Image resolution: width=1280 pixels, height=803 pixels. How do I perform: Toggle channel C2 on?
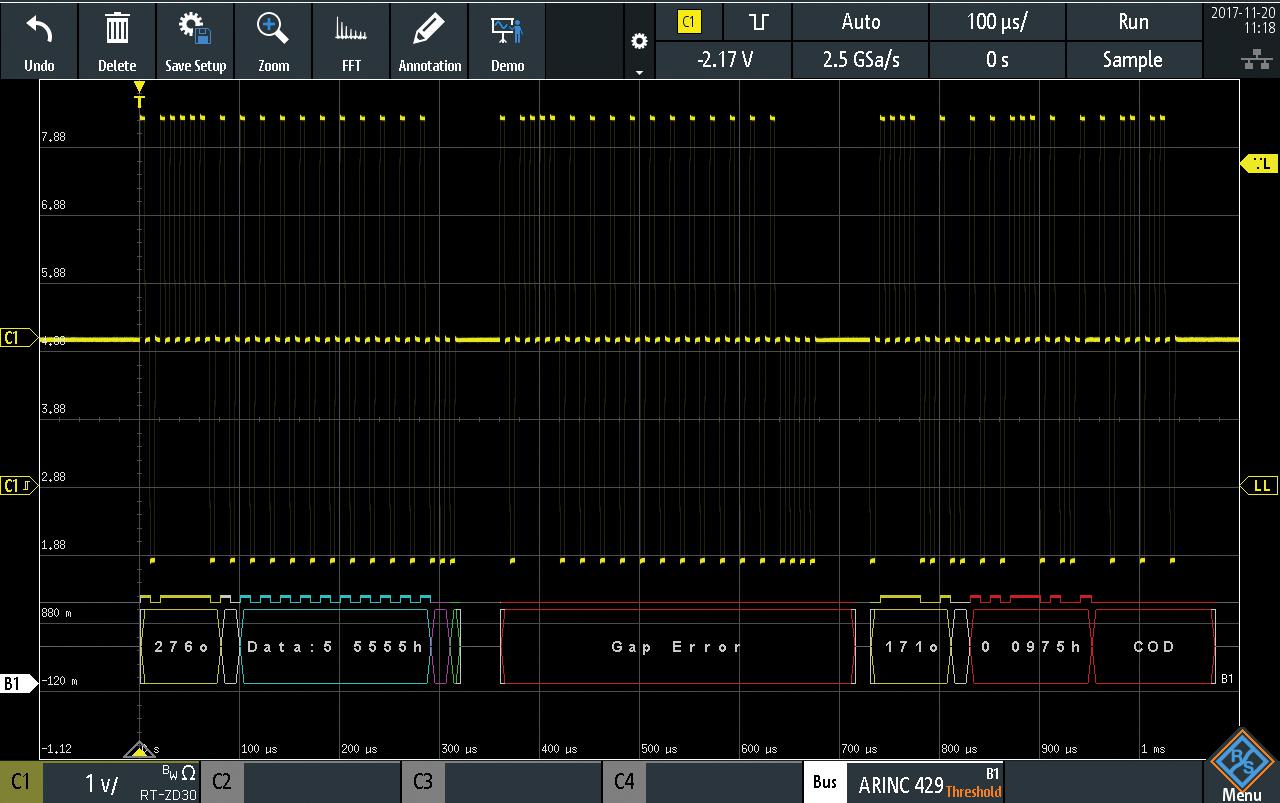(301, 782)
